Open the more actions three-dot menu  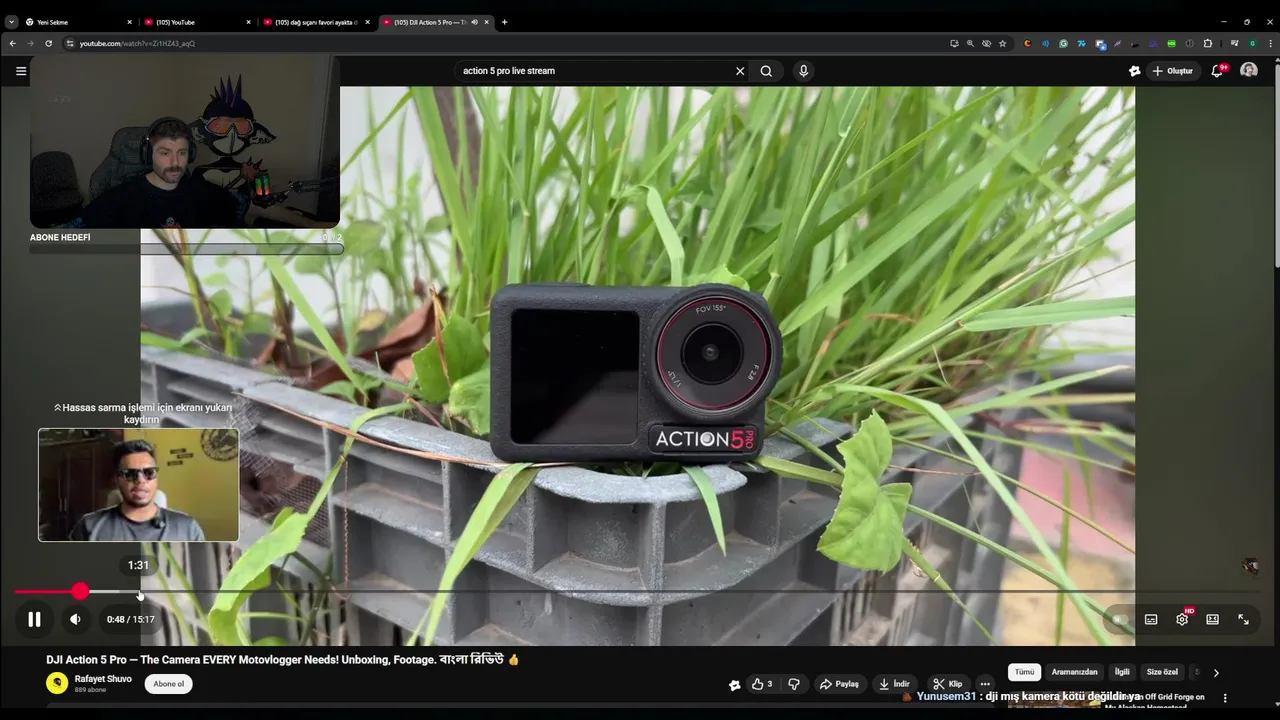click(985, 684)
